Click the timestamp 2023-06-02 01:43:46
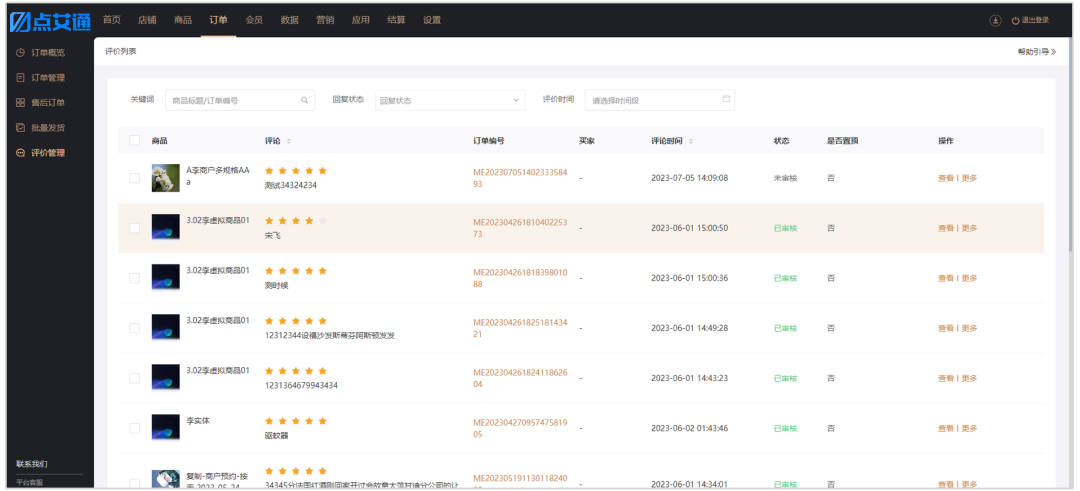The width and height of the screenshot is (1080, 491). coord(689,428)
